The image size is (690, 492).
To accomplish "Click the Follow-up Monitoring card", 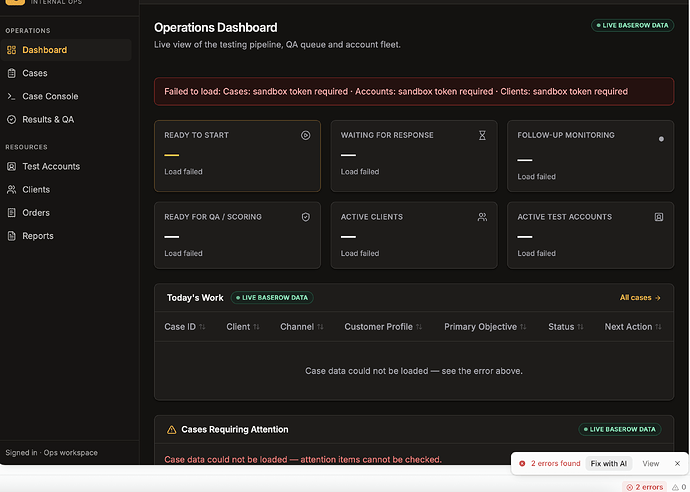I will click(x=590, y=156).
